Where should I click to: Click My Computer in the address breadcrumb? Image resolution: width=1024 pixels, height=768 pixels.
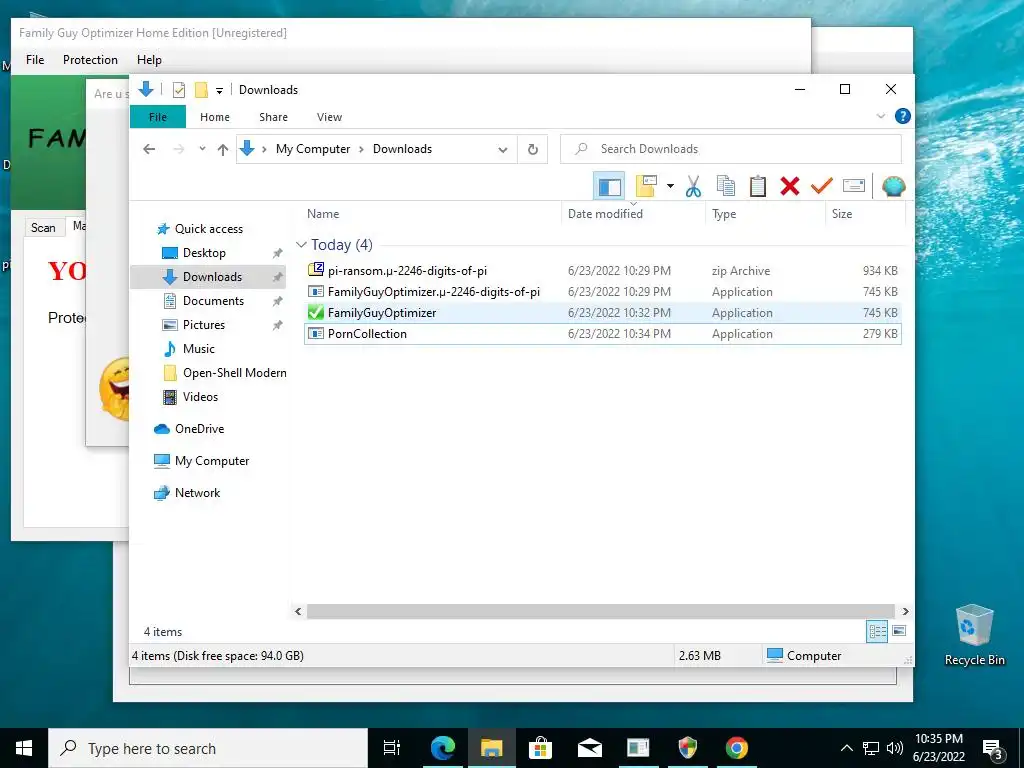pyautogui.click(x=313, y=149)
